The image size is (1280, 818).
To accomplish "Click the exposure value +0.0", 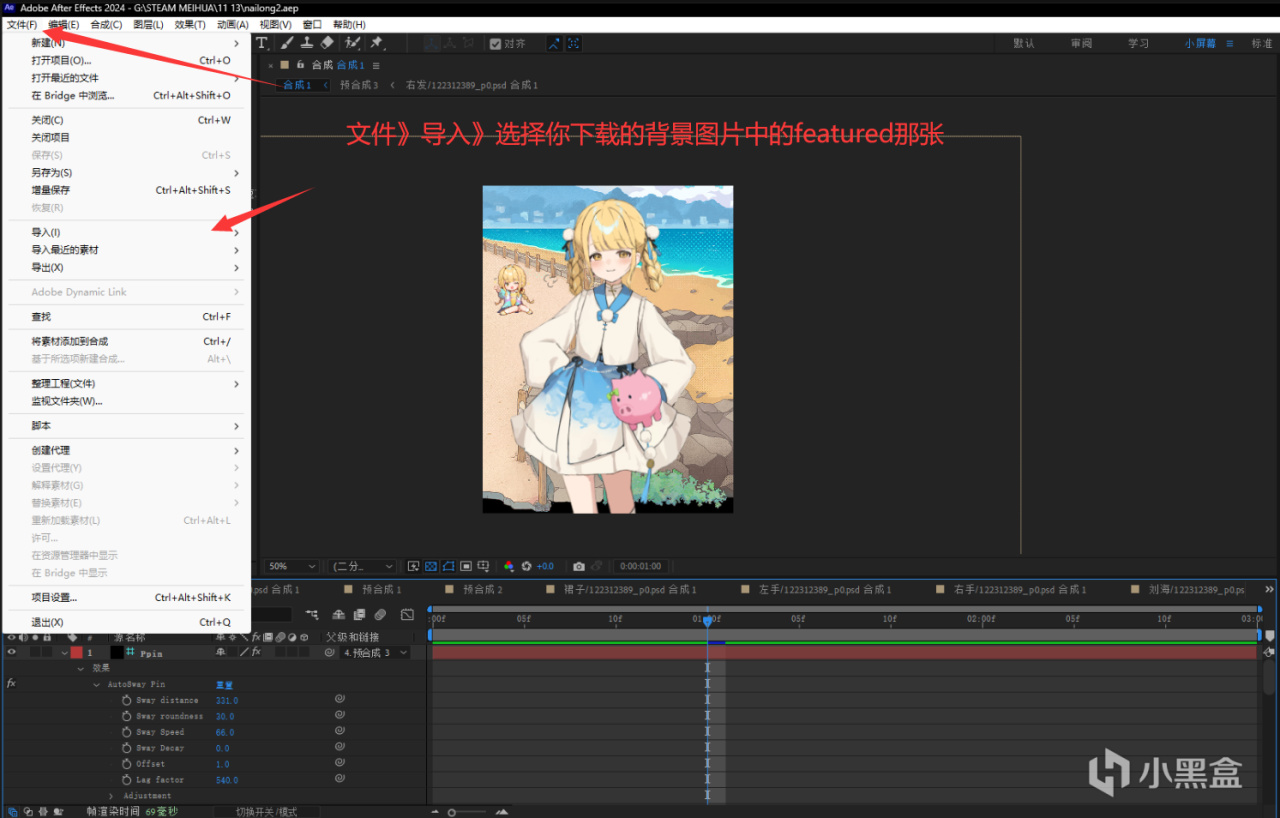I will pyautogui.click(x=546, y=566).
